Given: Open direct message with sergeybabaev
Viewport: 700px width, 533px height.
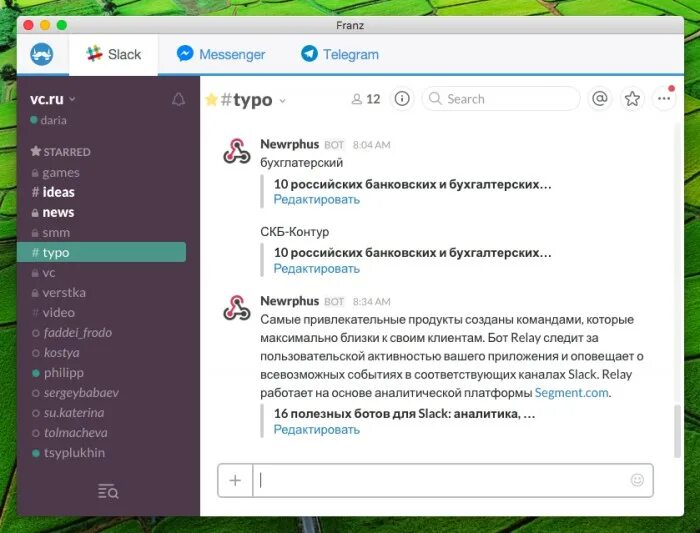Looking at the screenshot, I should (x=75, y=392).
